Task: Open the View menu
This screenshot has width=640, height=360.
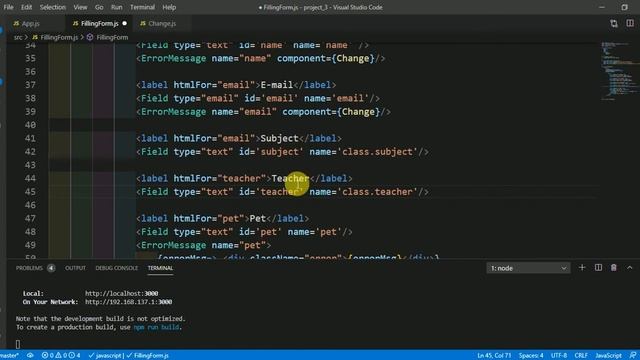Action: pyautogui.click(x=80, y=7)
